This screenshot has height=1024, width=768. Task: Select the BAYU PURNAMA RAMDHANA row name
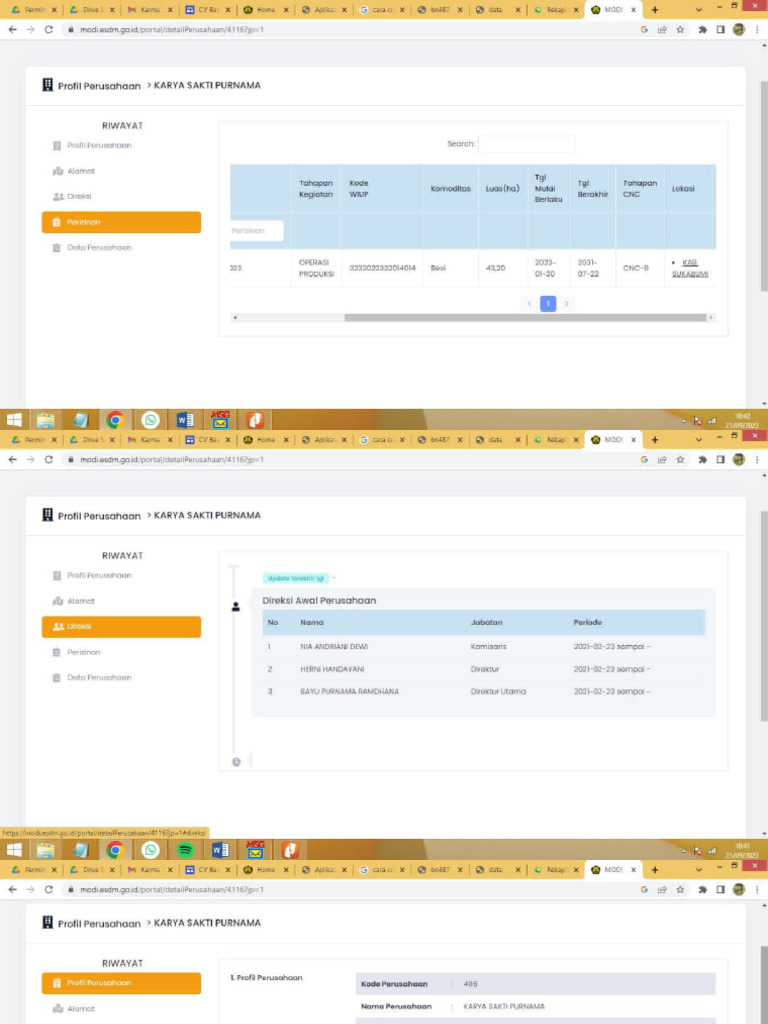[x=349, y=691]
